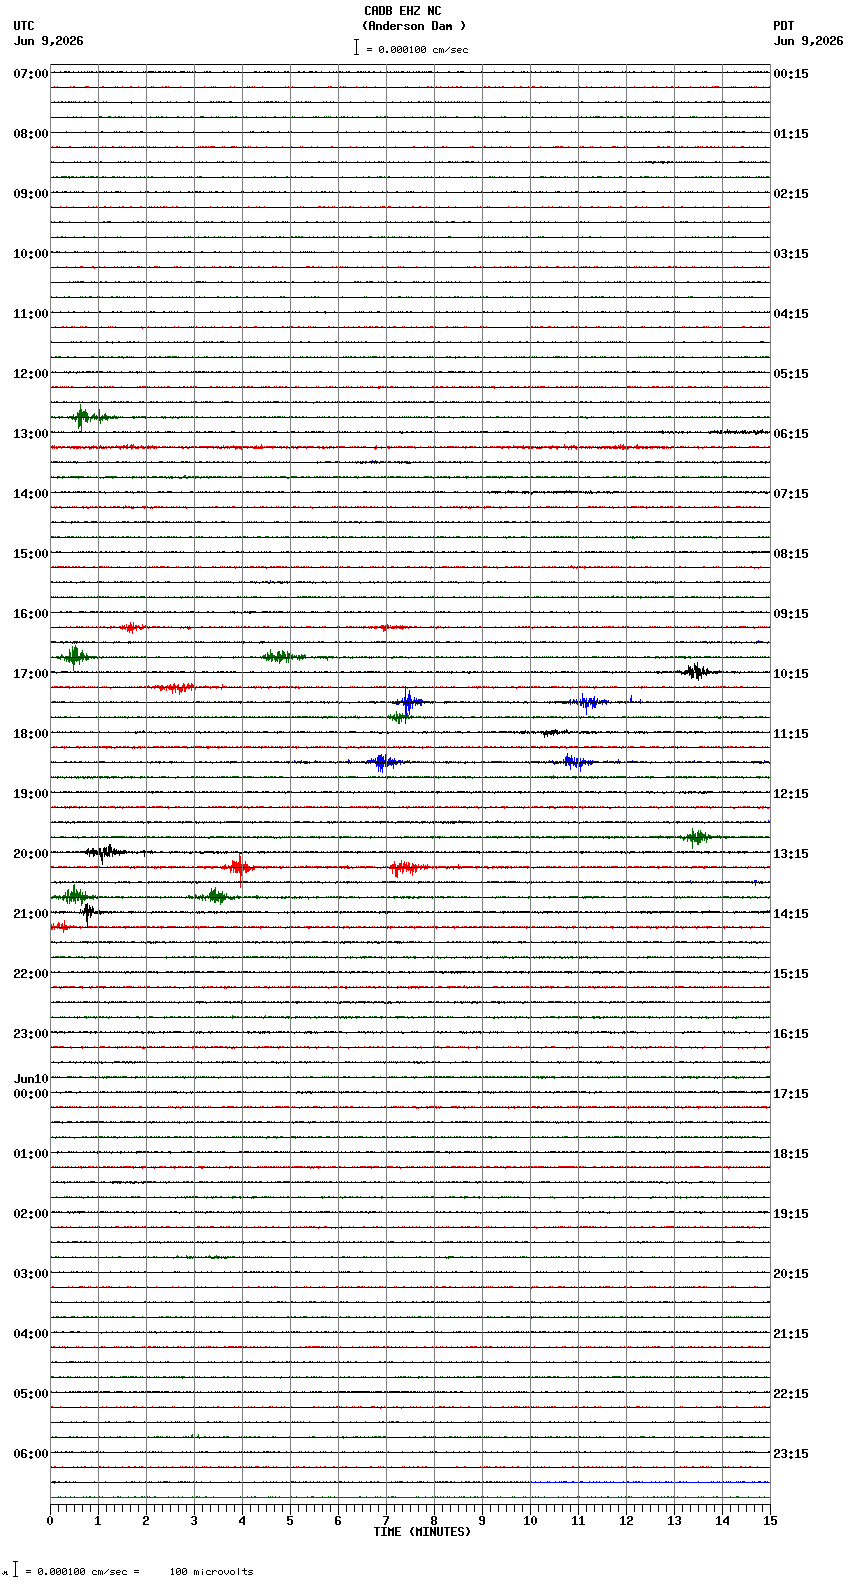Click the red seismic burst near minute 4 after 20:00

coord(239,867)
